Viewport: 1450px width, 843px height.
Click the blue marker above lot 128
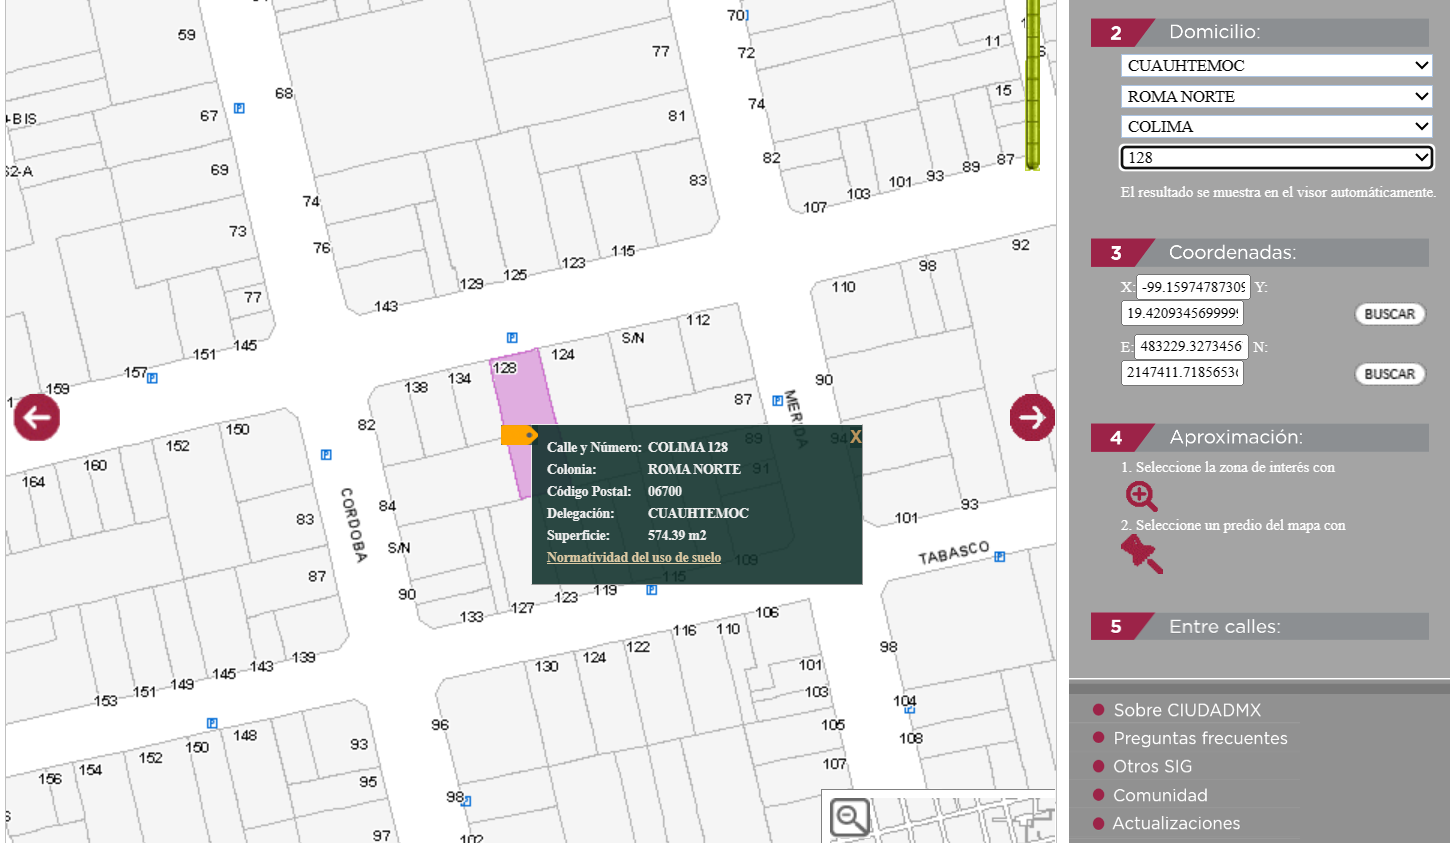512,338
